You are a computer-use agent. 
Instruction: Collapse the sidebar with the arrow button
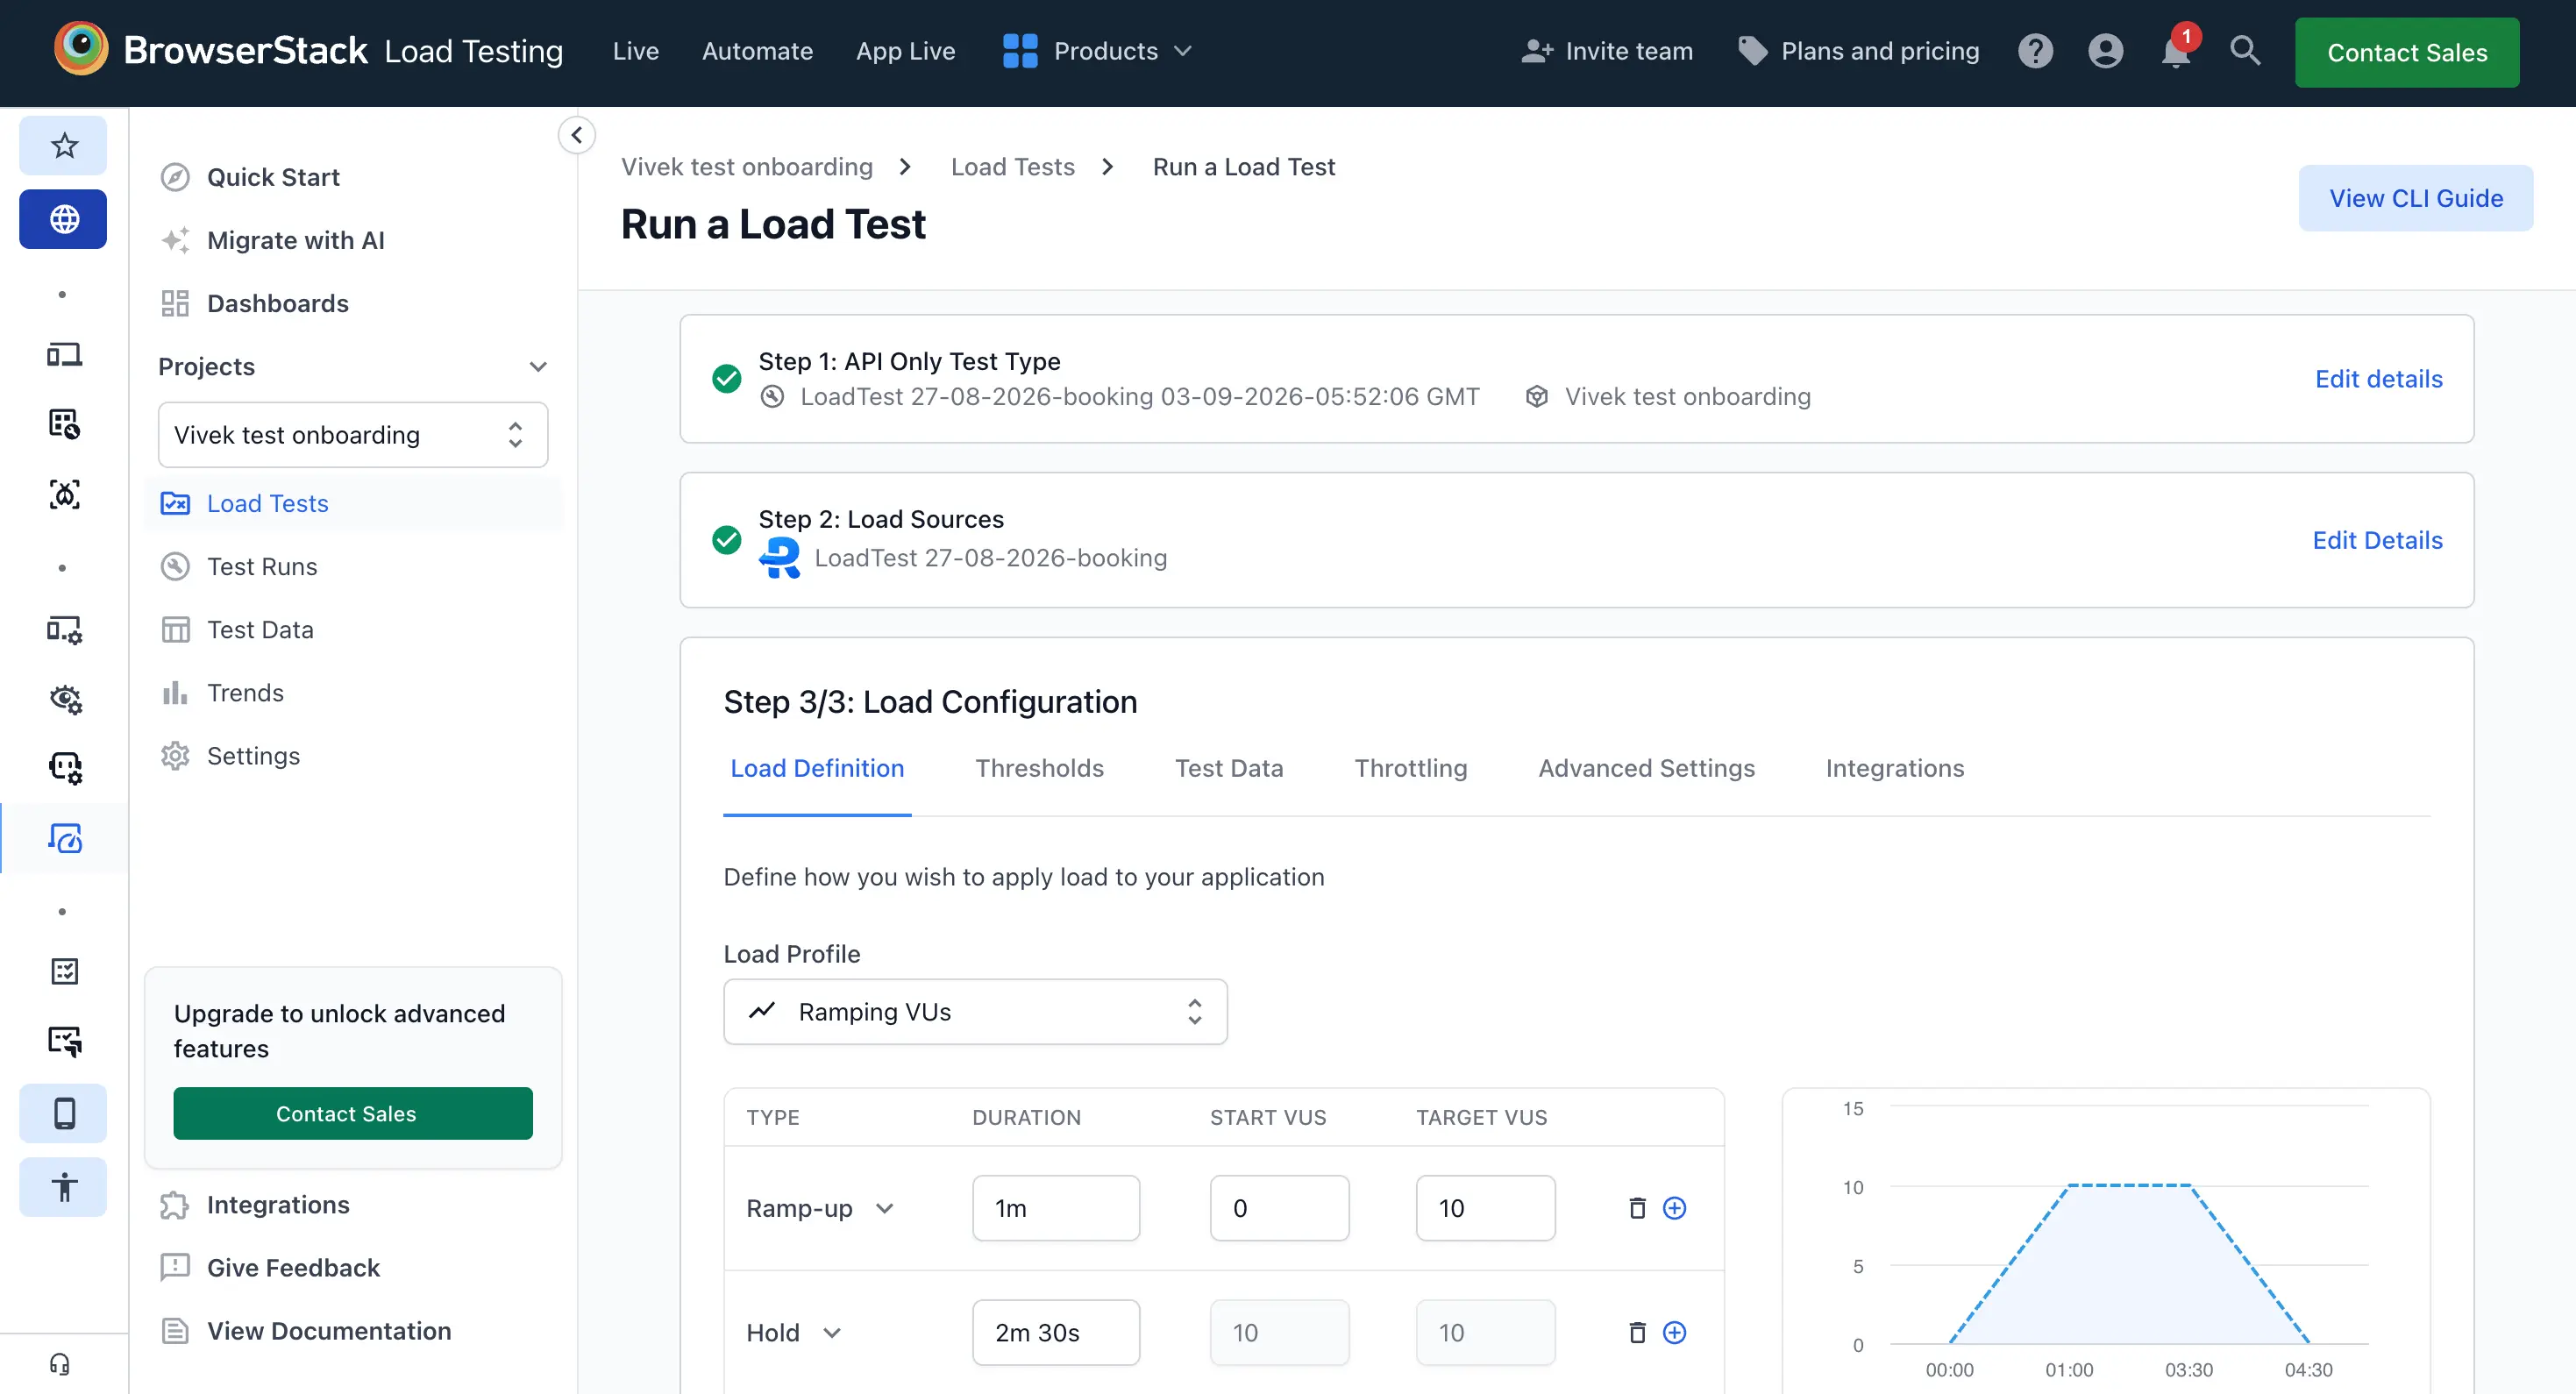[x=576, y=135]
